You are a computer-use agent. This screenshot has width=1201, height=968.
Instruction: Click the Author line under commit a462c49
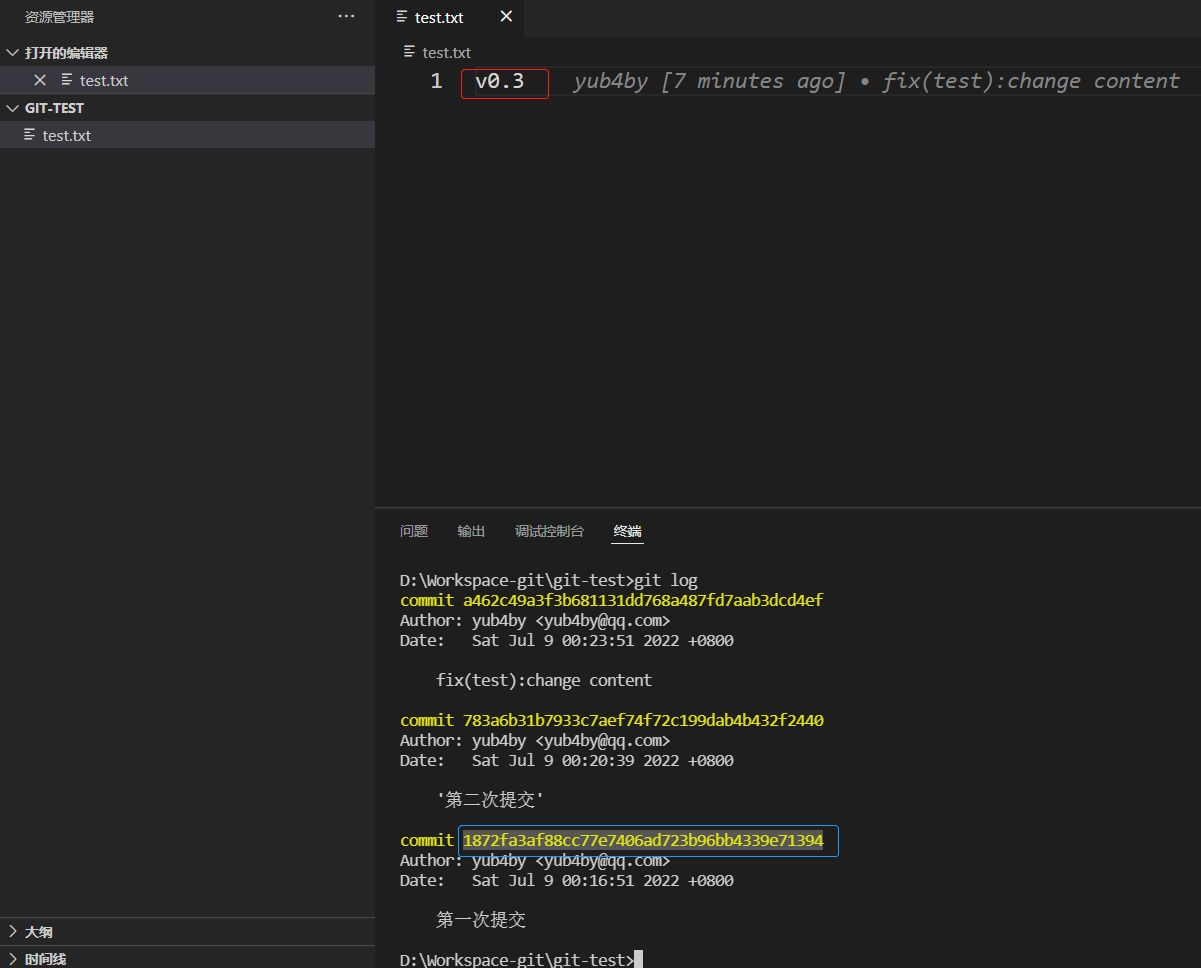535,620
